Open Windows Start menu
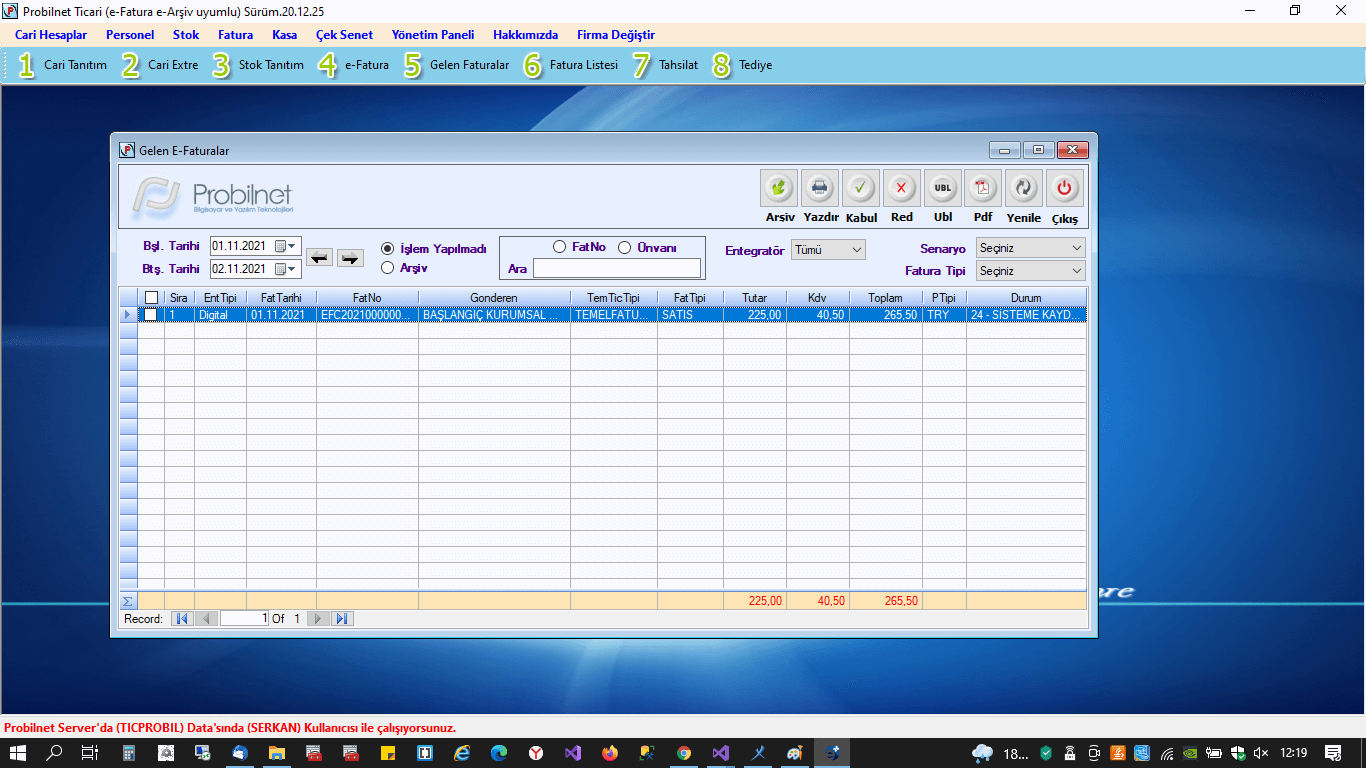 [x=18, y=753]
